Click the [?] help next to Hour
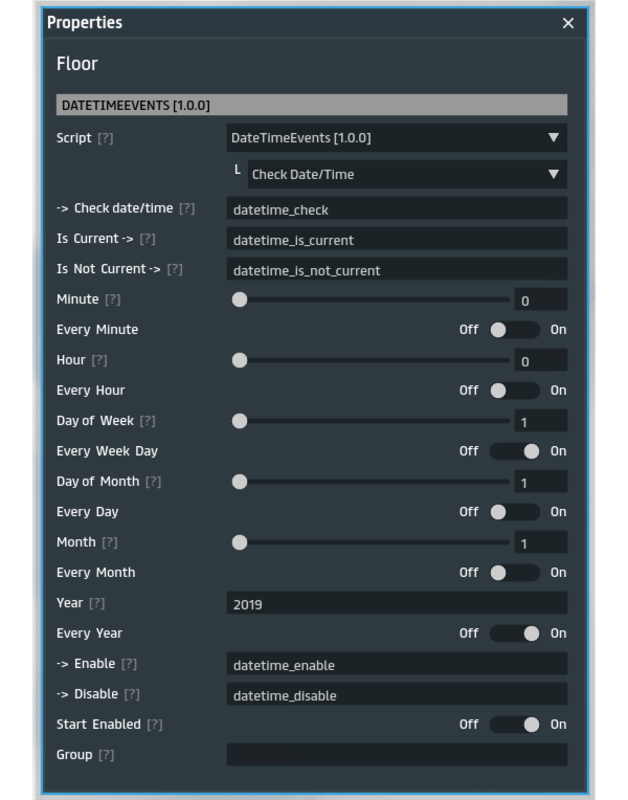 [99, 360]
